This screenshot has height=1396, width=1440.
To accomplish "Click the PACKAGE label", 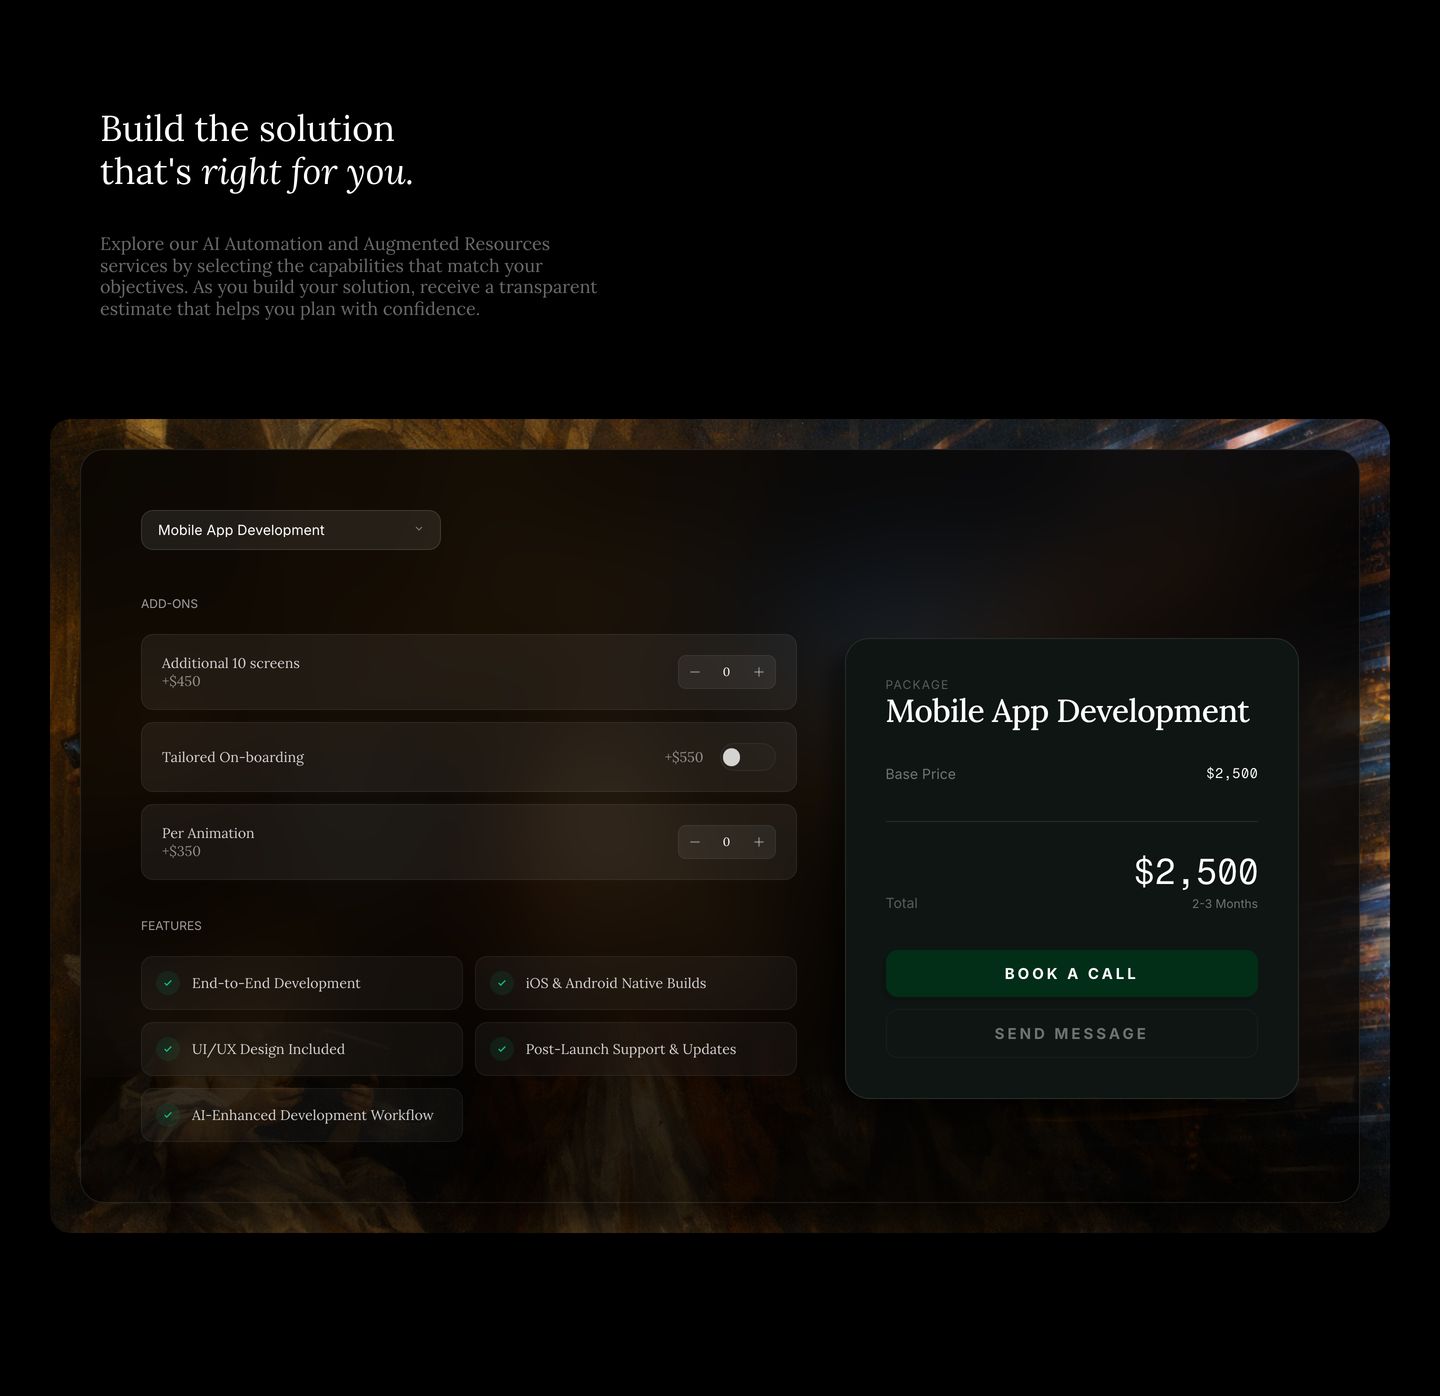I will [917, 685].
